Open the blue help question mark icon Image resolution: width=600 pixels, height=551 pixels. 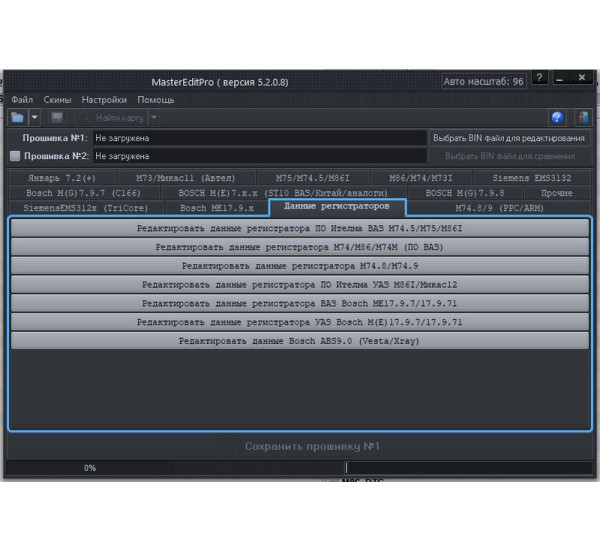coord(557,118)
